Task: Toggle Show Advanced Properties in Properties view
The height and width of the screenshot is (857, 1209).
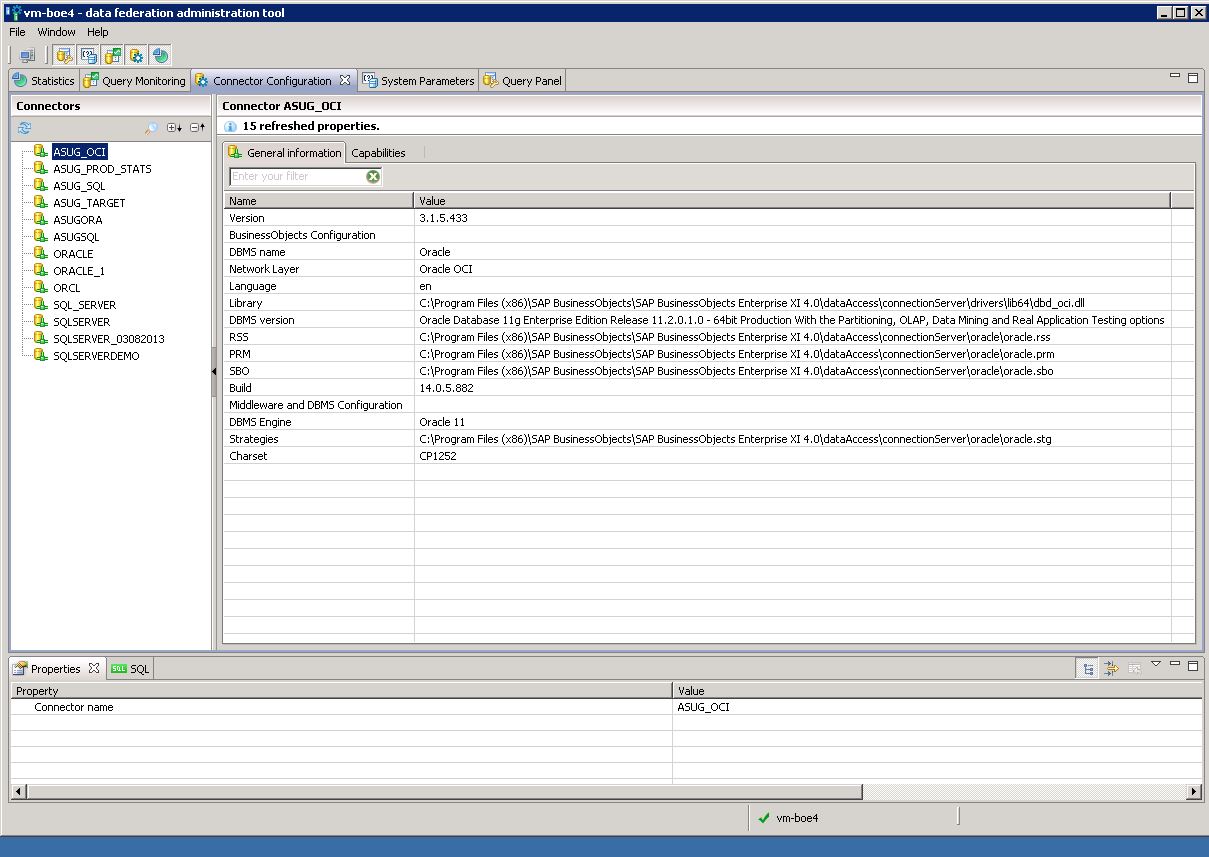Action: [1111, 669]
